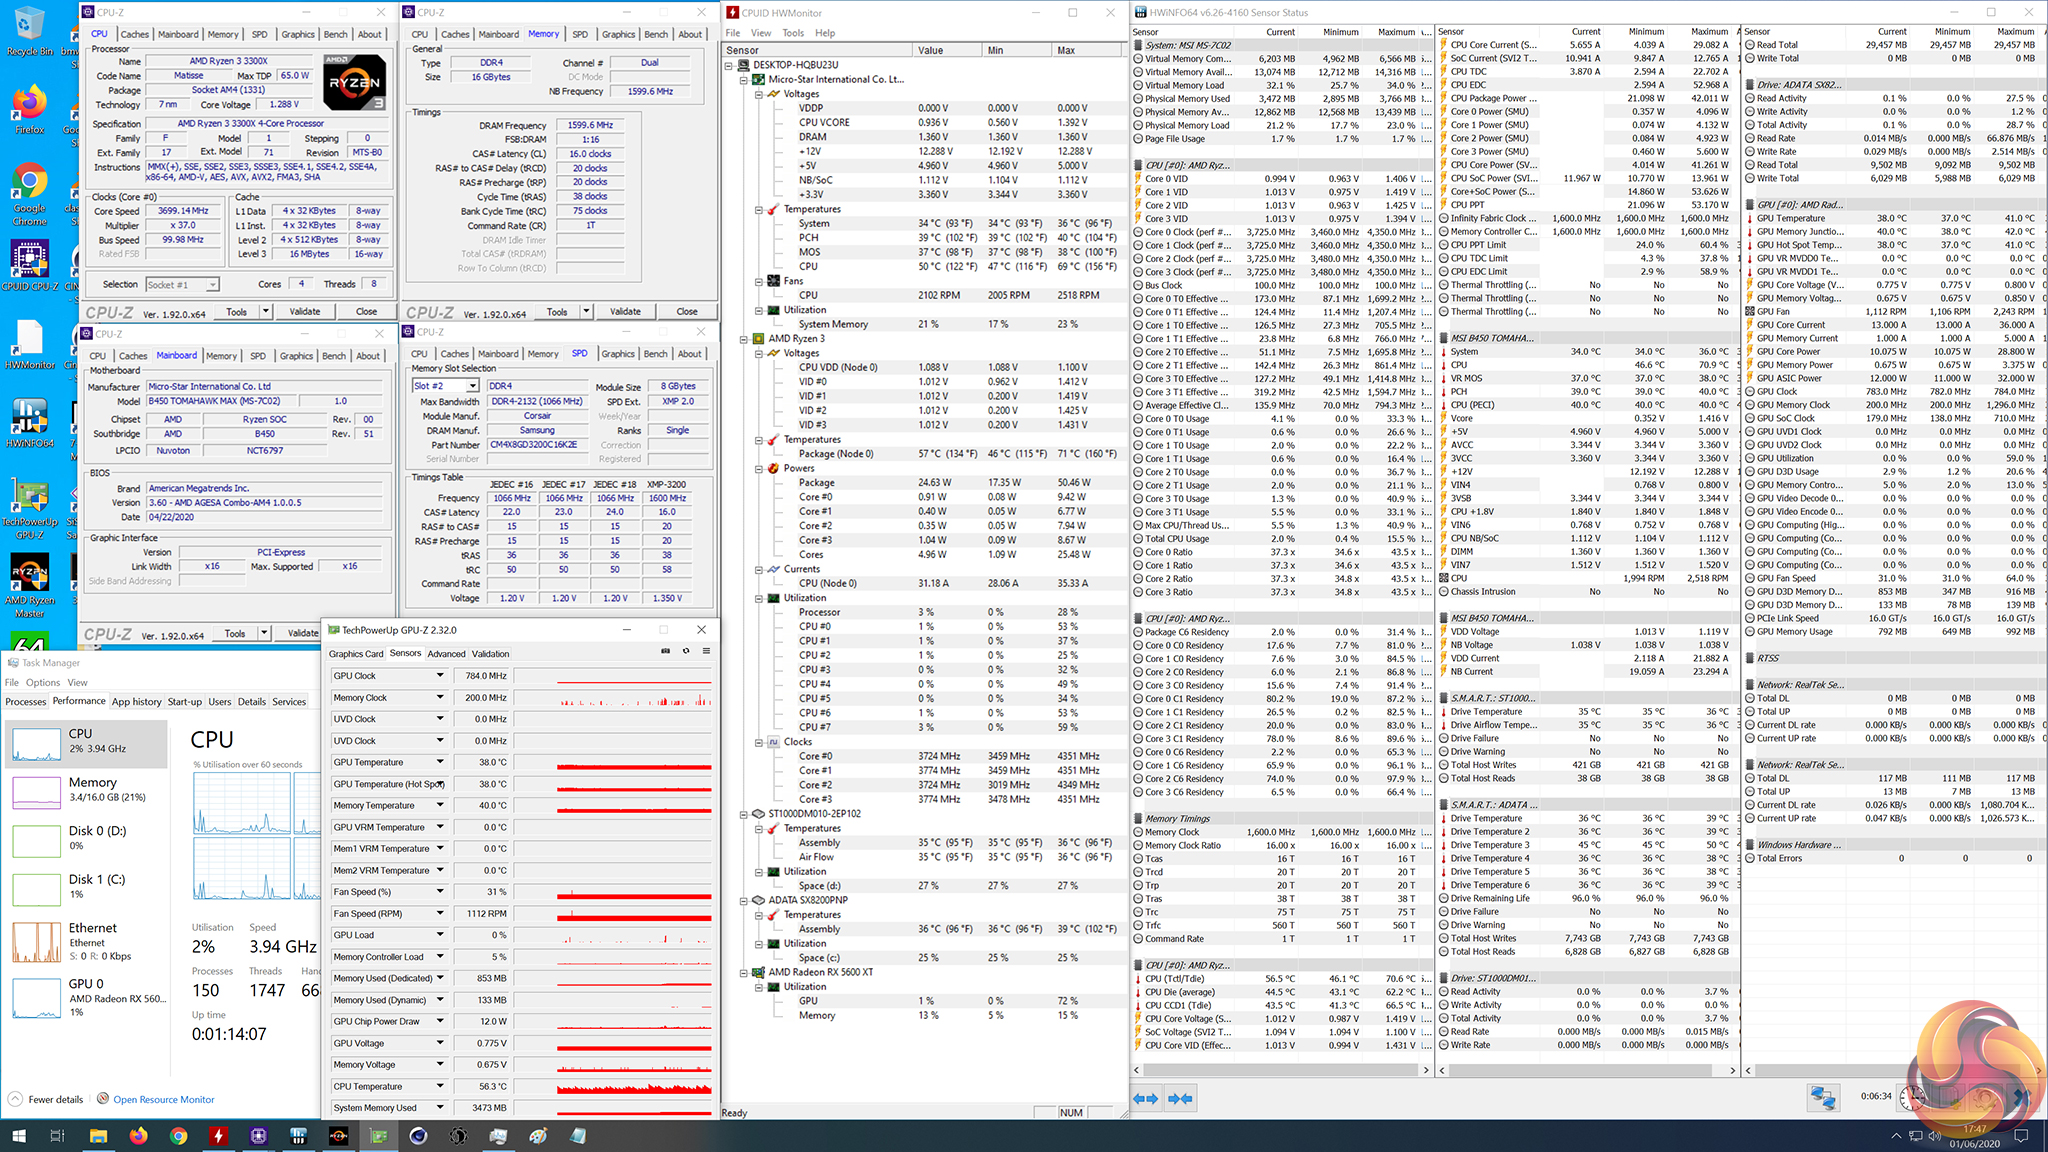The image size is (2048, 1152).
Task: Click HWiNFO expand columns arrows icon
Action: 1146,1099
